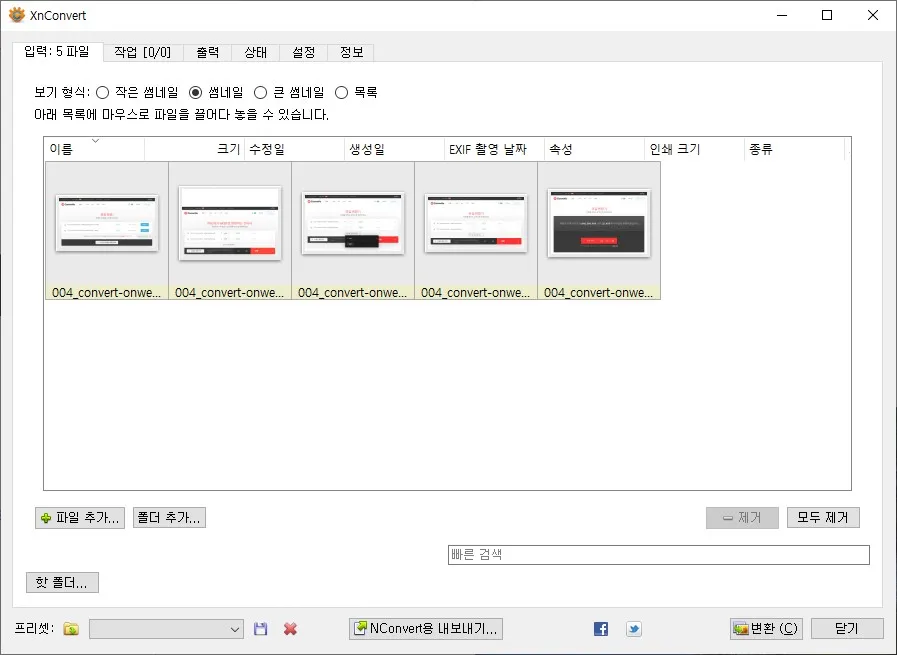Click the 폴더 추가... button

click(169, 518)
